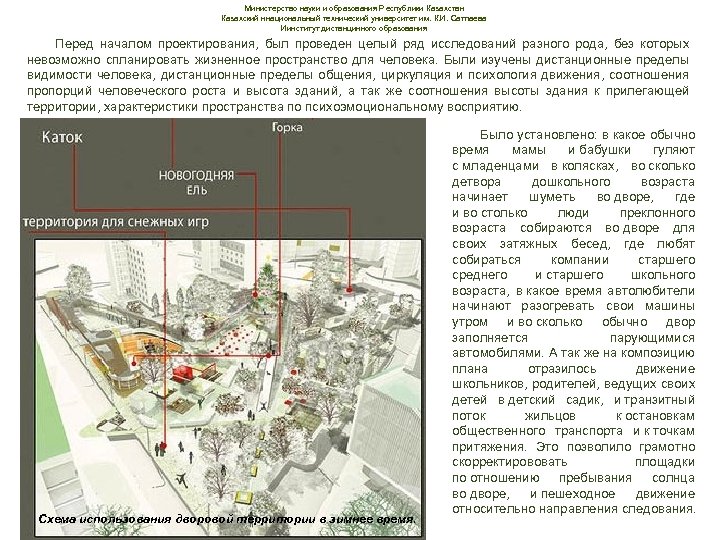Screen dimensions: 720x540
Task: Click header line 'Институт дистанционного образования'
Action: 354,28
